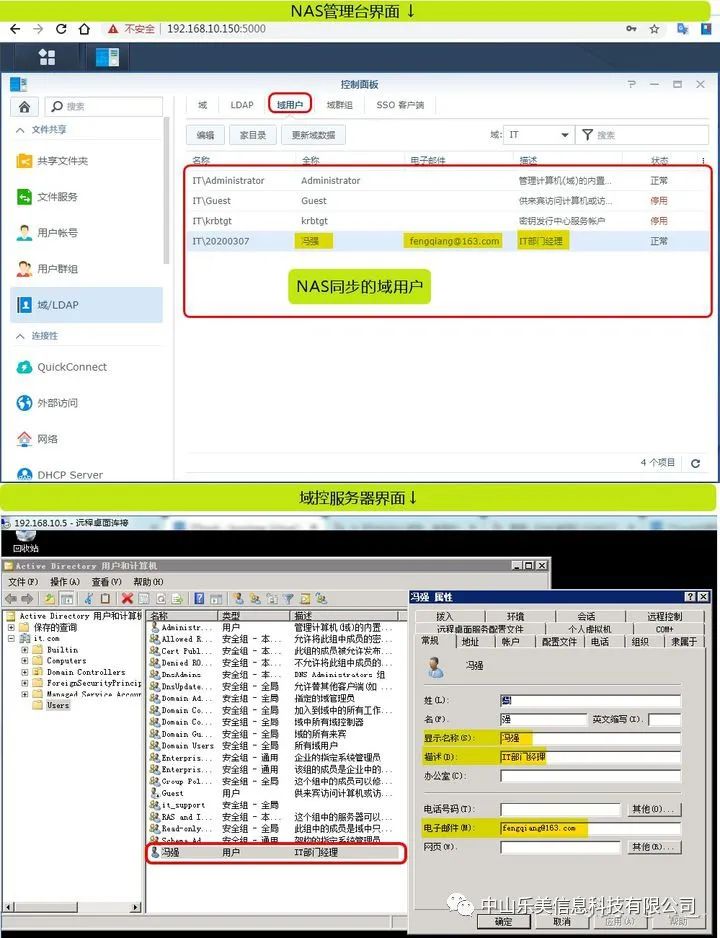720x938 pixels.
Task: Expand the Computers tree node
Action: pos(25,660)
